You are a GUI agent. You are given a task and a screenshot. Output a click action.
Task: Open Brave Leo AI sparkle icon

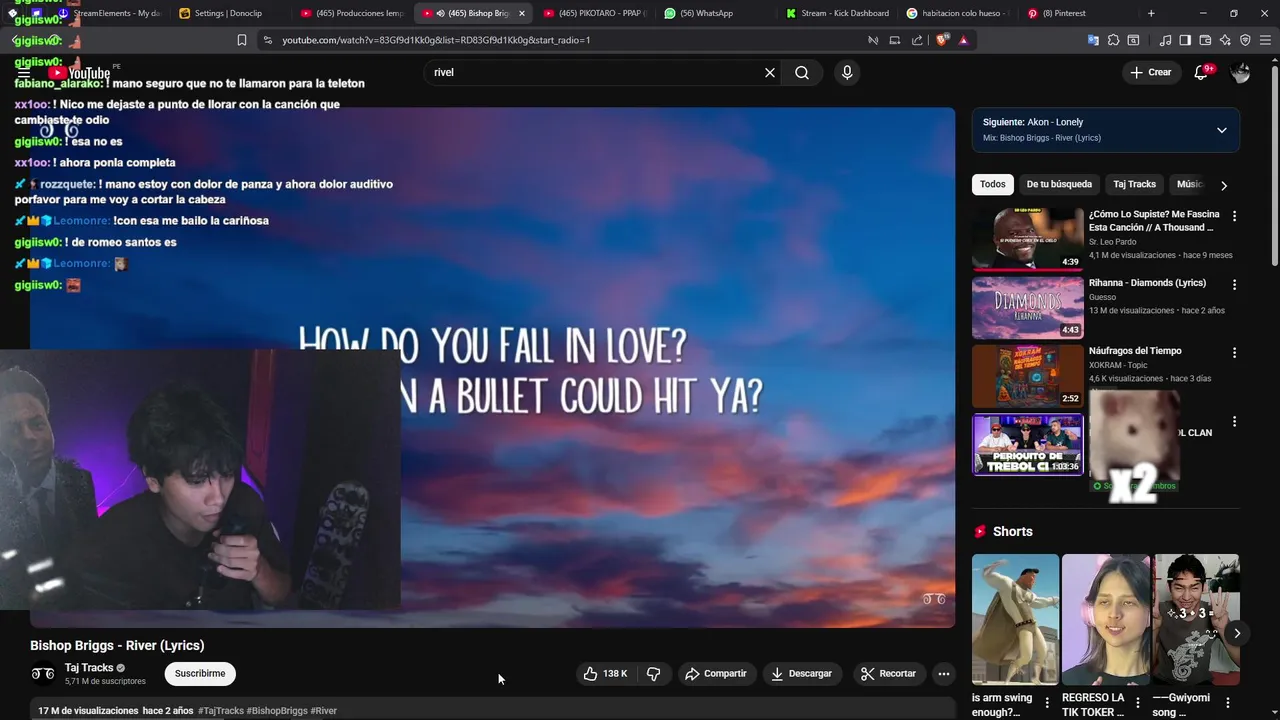point(1225,40)
